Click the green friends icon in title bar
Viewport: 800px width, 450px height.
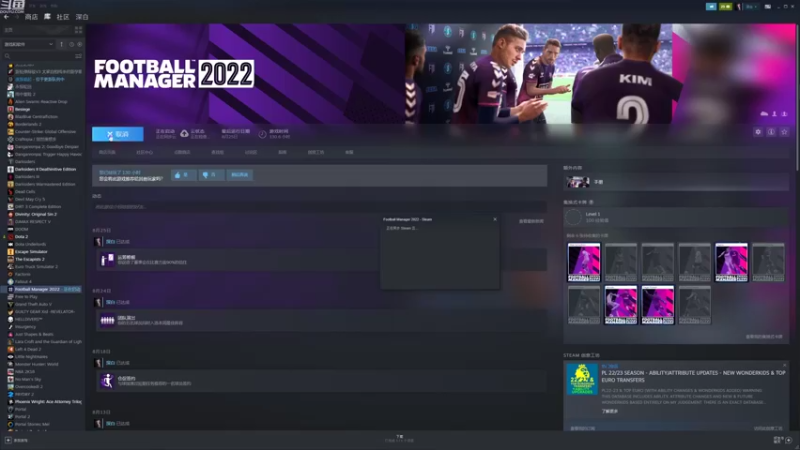[725, 7]
